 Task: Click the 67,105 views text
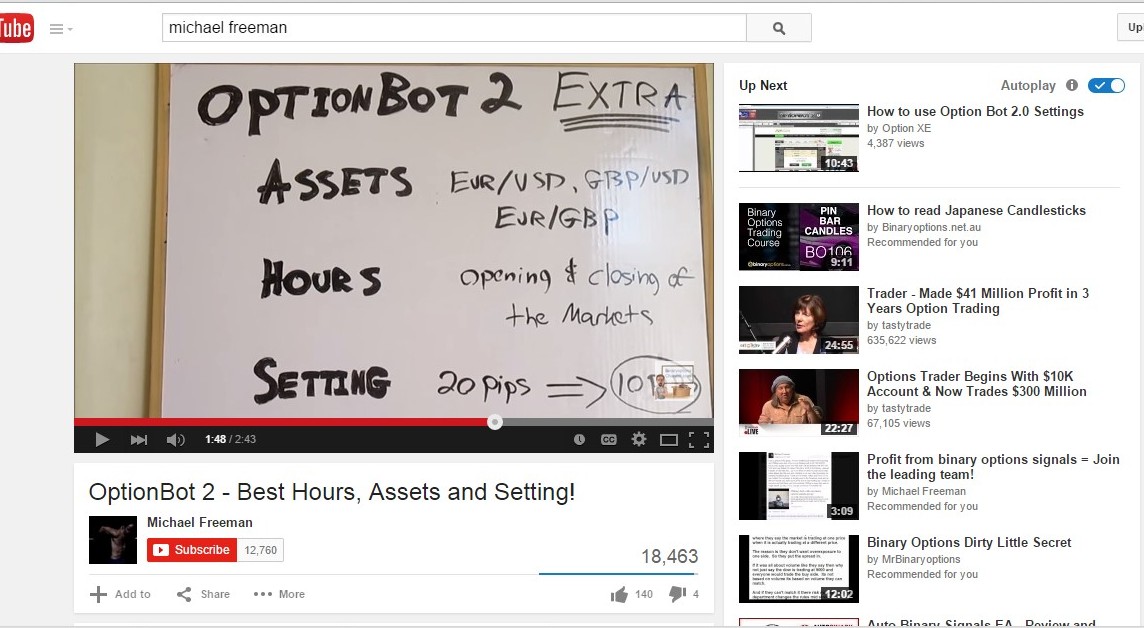(898, 424)
